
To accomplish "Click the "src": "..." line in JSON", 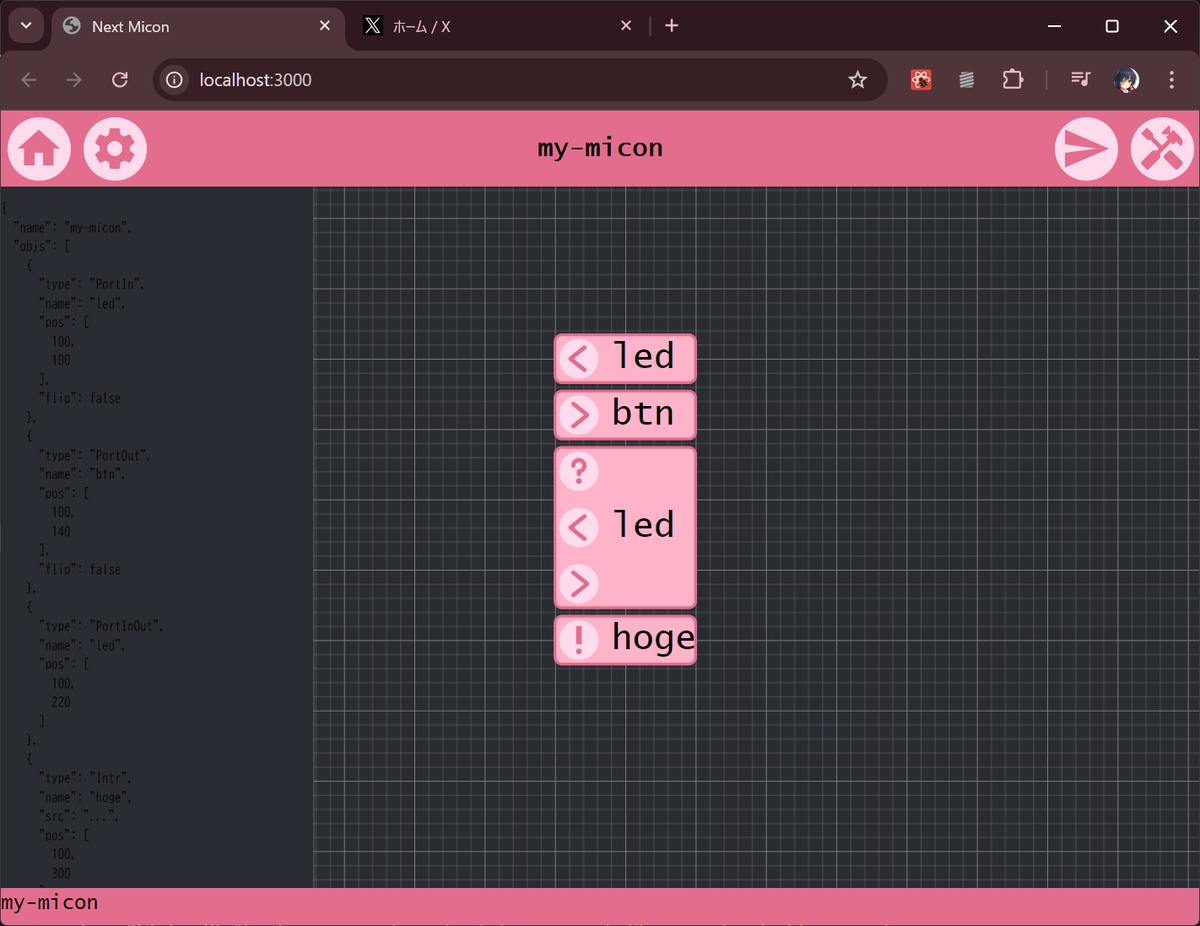I will [79, 816].
